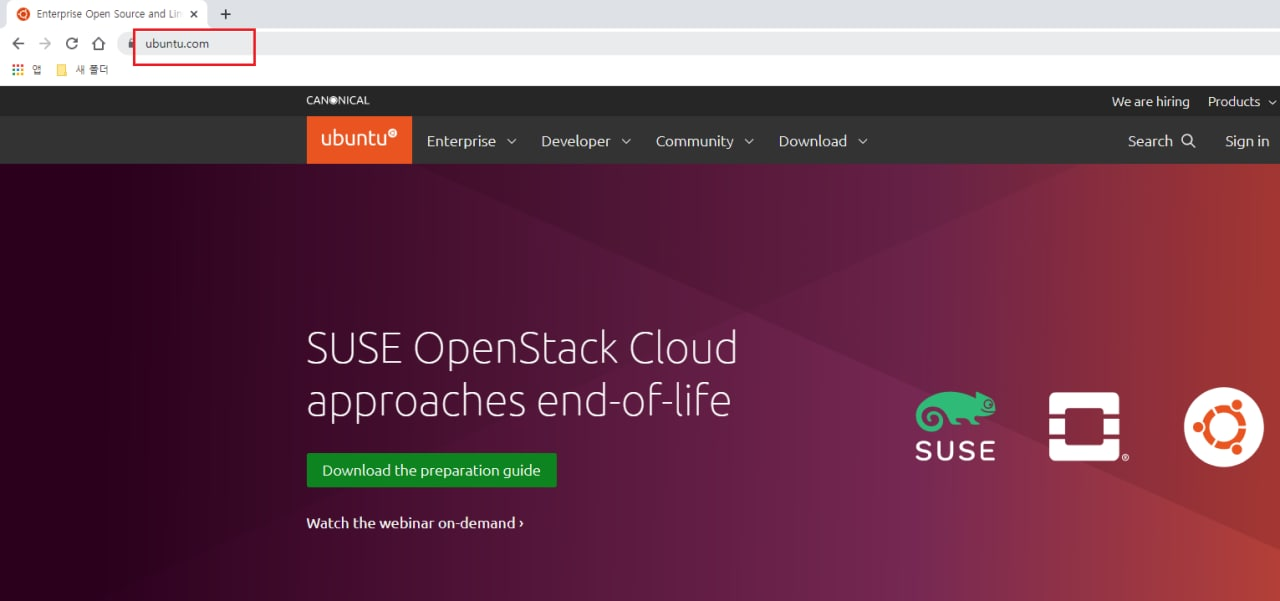Click the browser forward arrow

(x=45, y=43)
